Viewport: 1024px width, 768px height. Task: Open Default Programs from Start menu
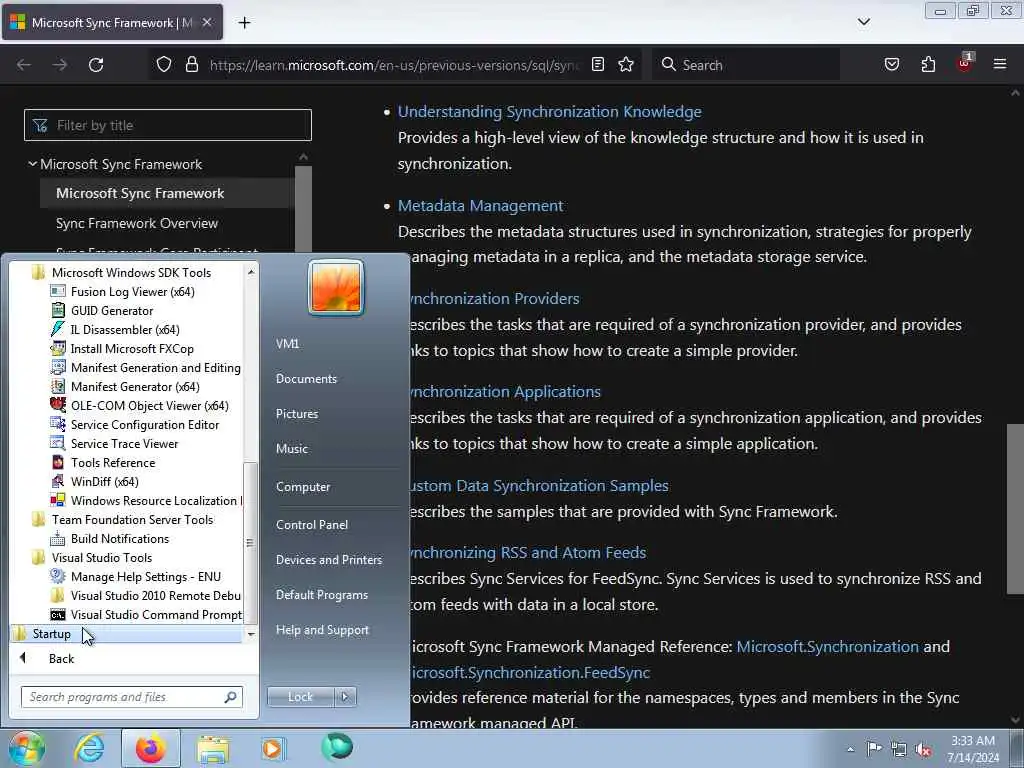[x=322, y=595]
